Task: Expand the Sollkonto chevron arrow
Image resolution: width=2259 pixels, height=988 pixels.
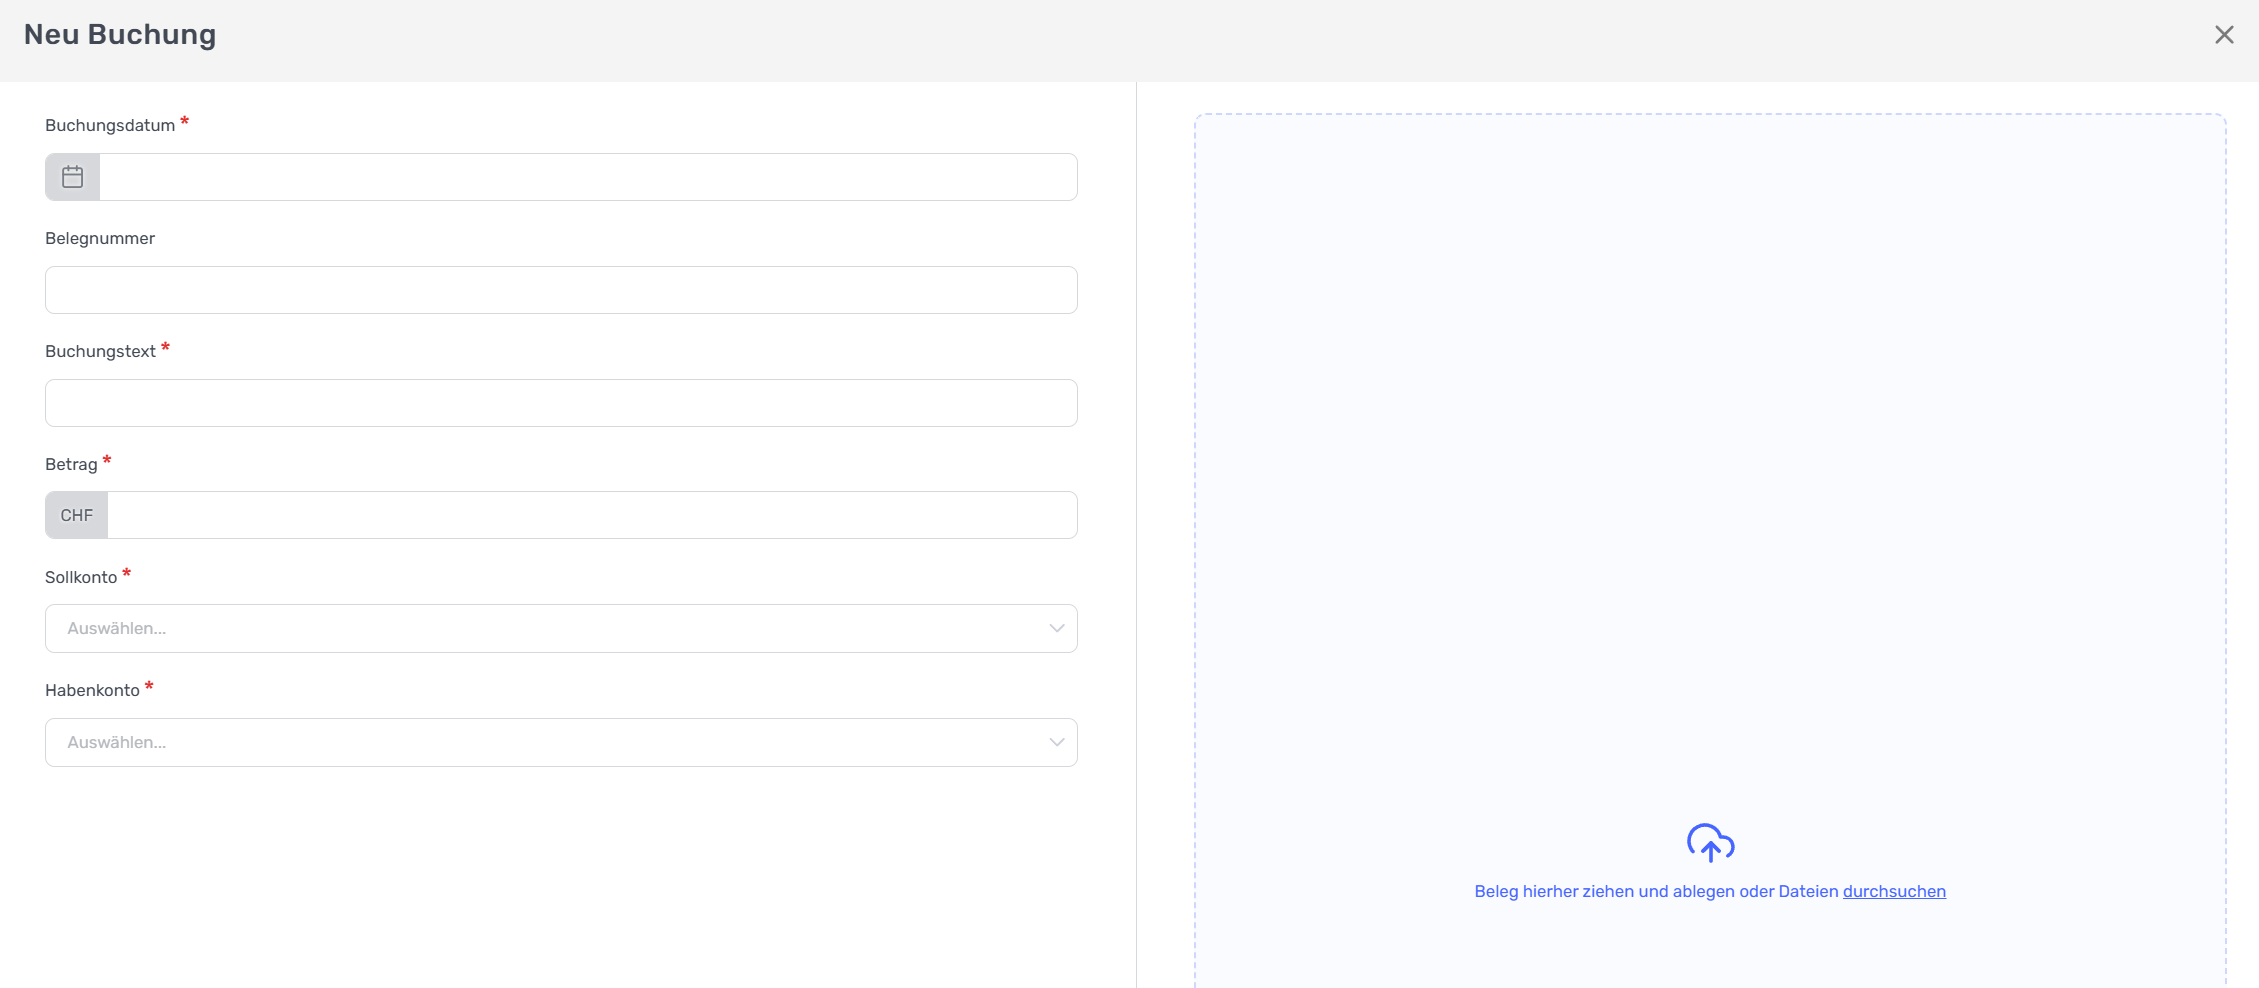Action: click(x=1056, y=628)
